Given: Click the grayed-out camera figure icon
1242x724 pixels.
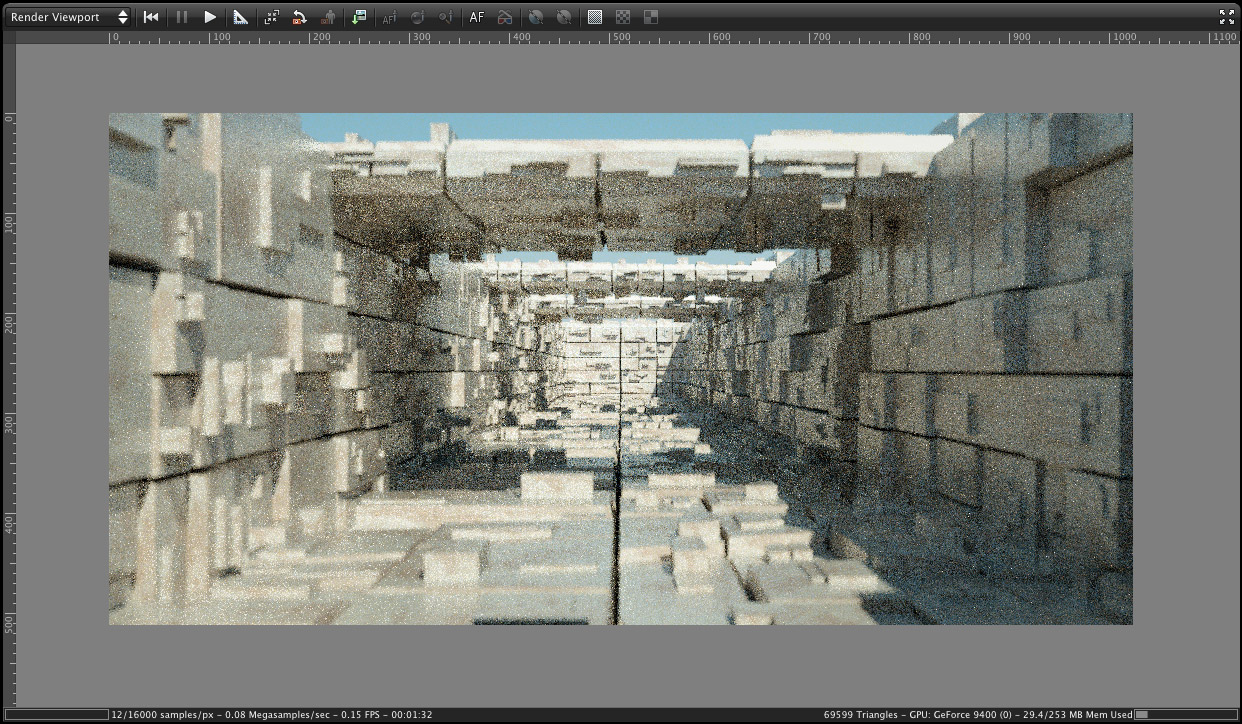Looking at the screenshot, I should [328, 17].
